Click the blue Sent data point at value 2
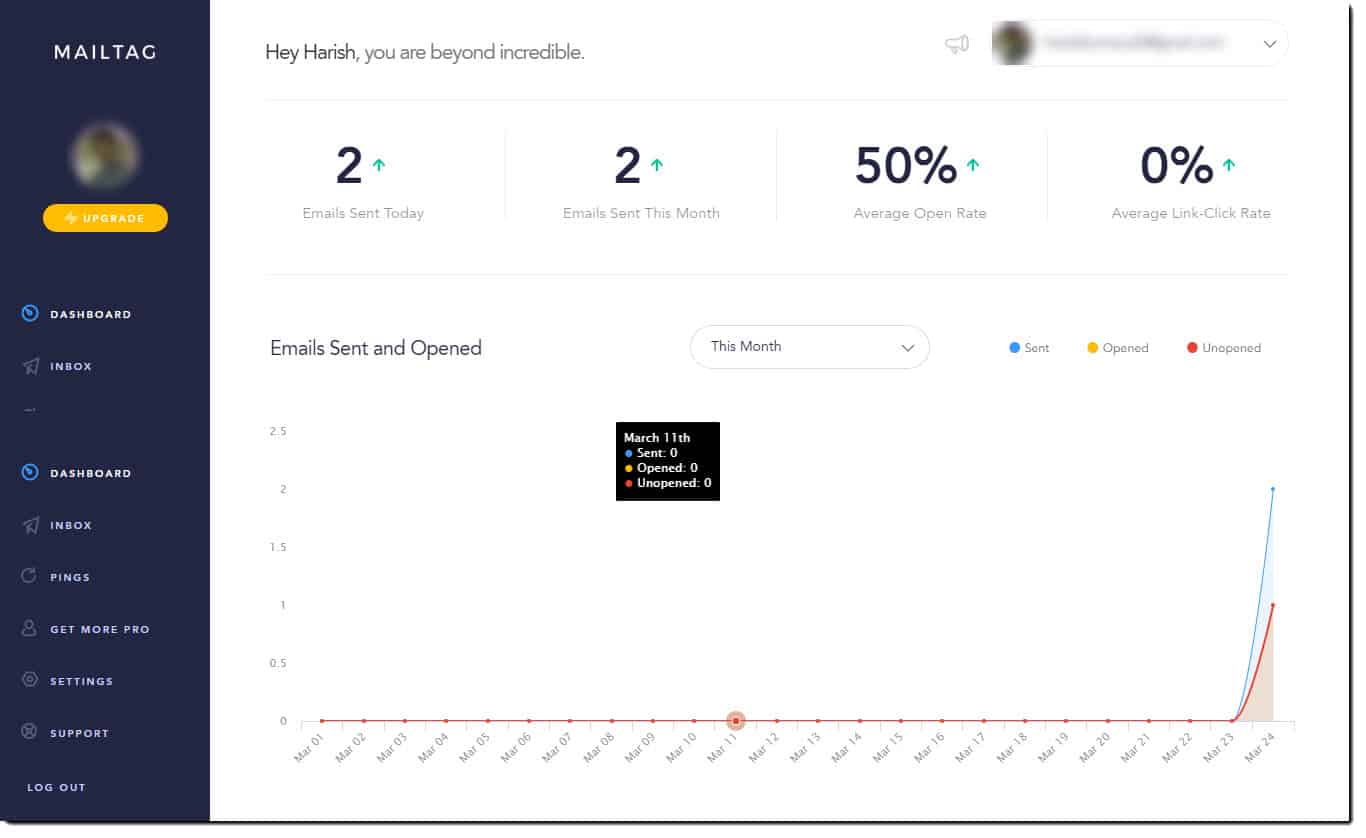1366x838 pixels. point(1273,489)
